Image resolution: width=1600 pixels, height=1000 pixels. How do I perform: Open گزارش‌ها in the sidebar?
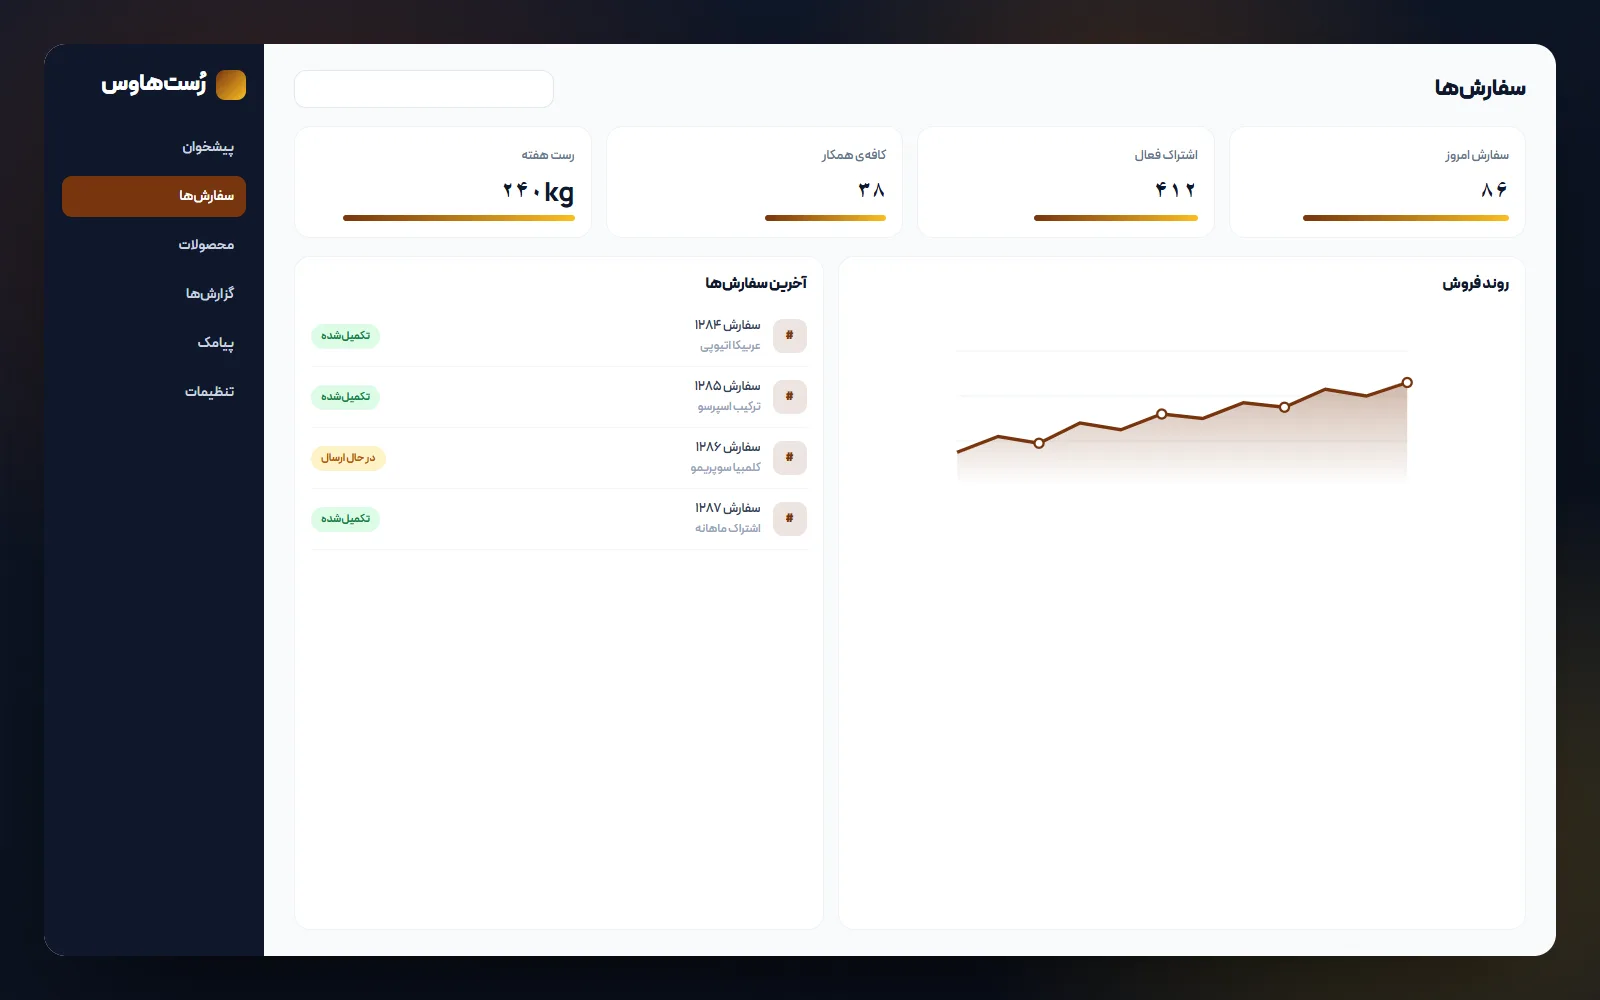(154, 294)
